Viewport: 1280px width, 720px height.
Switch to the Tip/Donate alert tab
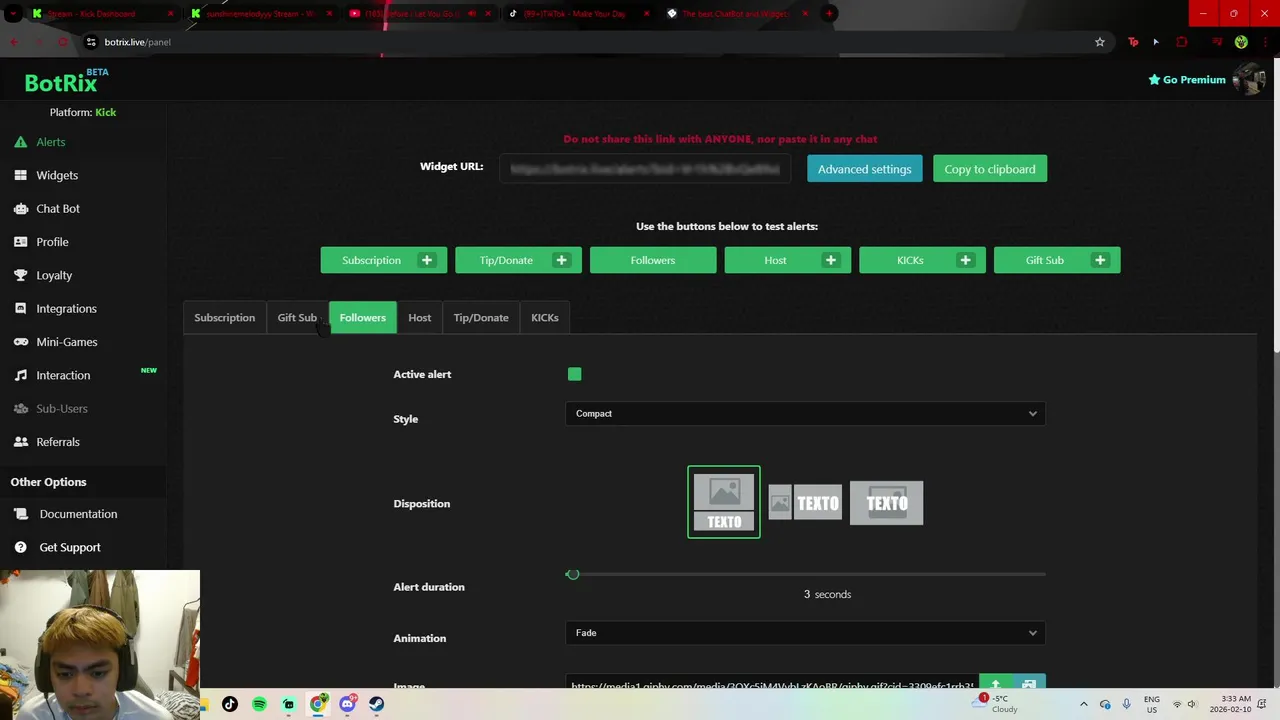click(481, 318)
